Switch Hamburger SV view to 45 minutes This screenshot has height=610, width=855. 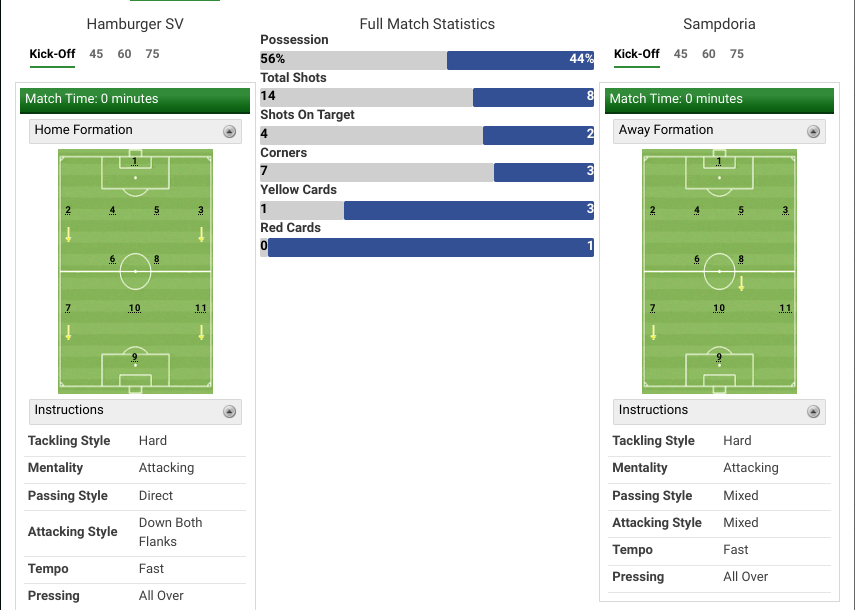(x=96, y=54)
